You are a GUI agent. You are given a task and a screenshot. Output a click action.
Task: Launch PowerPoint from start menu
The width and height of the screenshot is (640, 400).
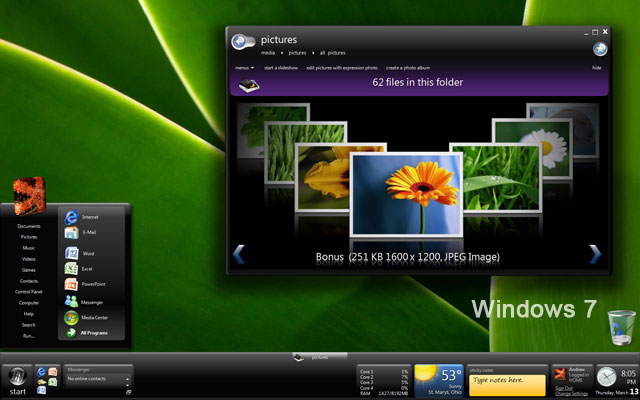[x=71, y=284]
